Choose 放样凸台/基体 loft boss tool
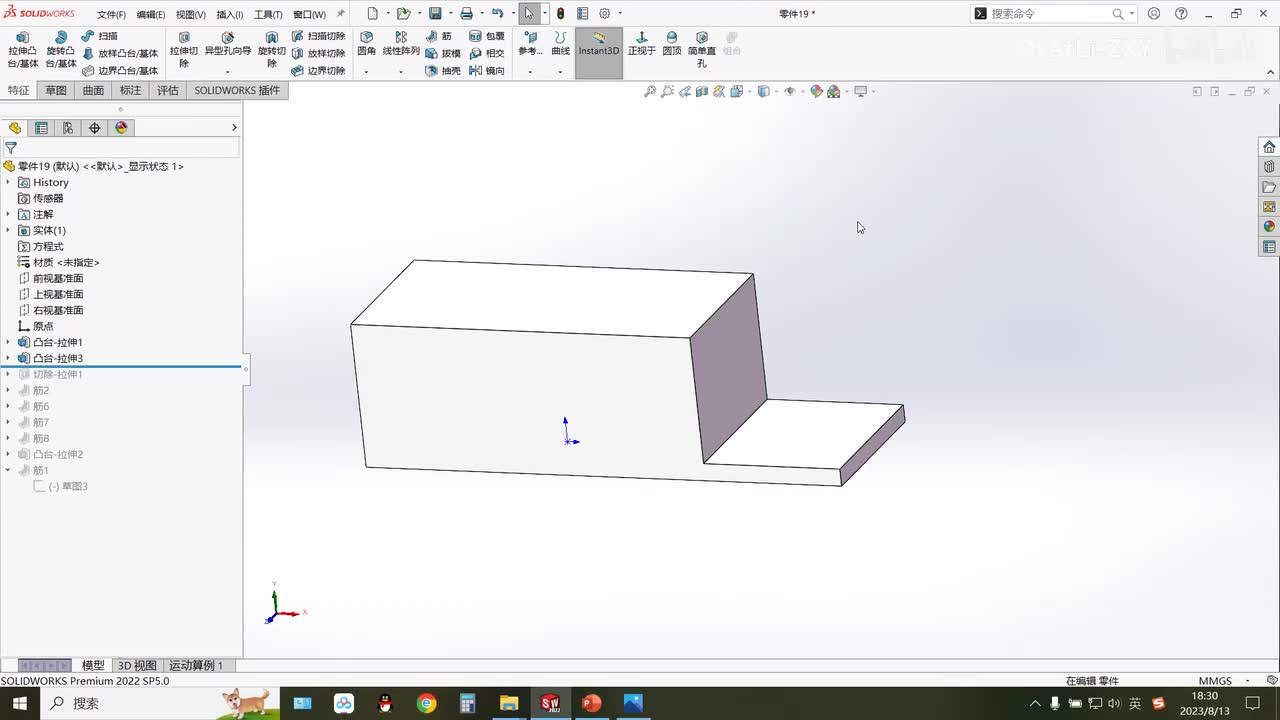The image size is (1280, 720). (120, 53)
